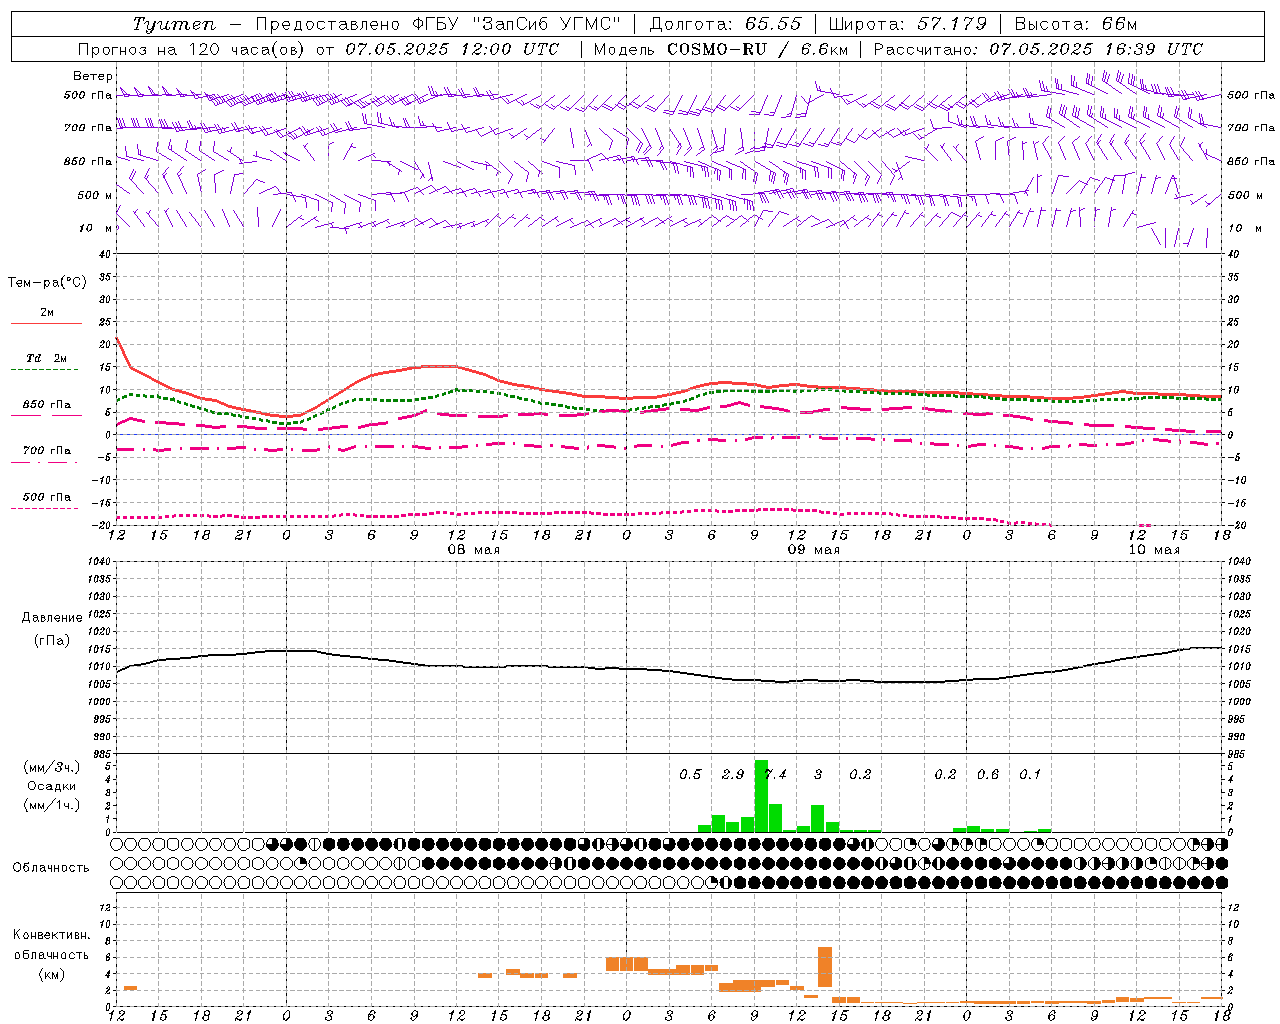Click the Tyumen station name in header
The width and height of the screenshot is (1280, 1024).
coord(173,24)
